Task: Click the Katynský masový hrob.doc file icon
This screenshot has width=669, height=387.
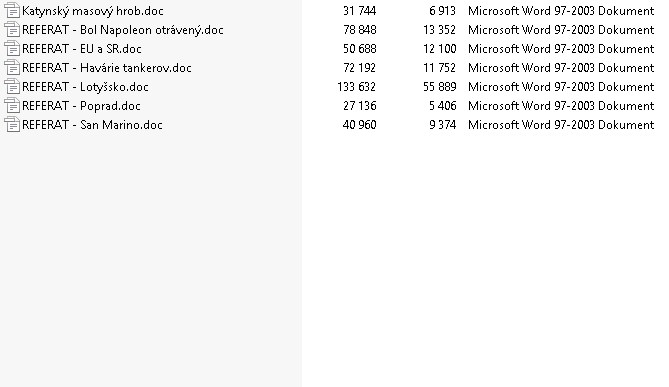Action: pyautogui.click(x=12, y=11)
